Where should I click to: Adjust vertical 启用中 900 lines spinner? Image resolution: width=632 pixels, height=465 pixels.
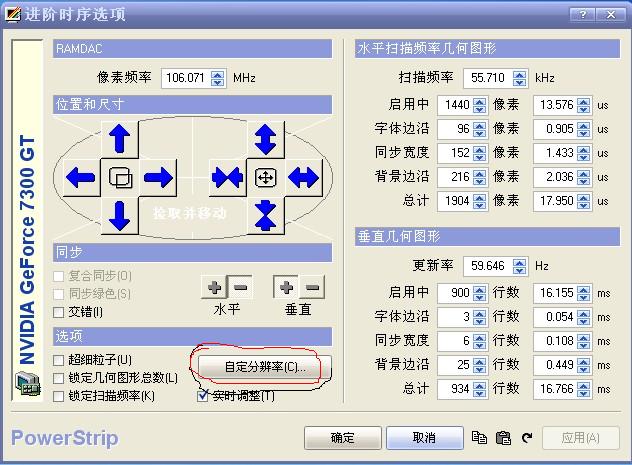pyautogui.click(x=479, y=293)
